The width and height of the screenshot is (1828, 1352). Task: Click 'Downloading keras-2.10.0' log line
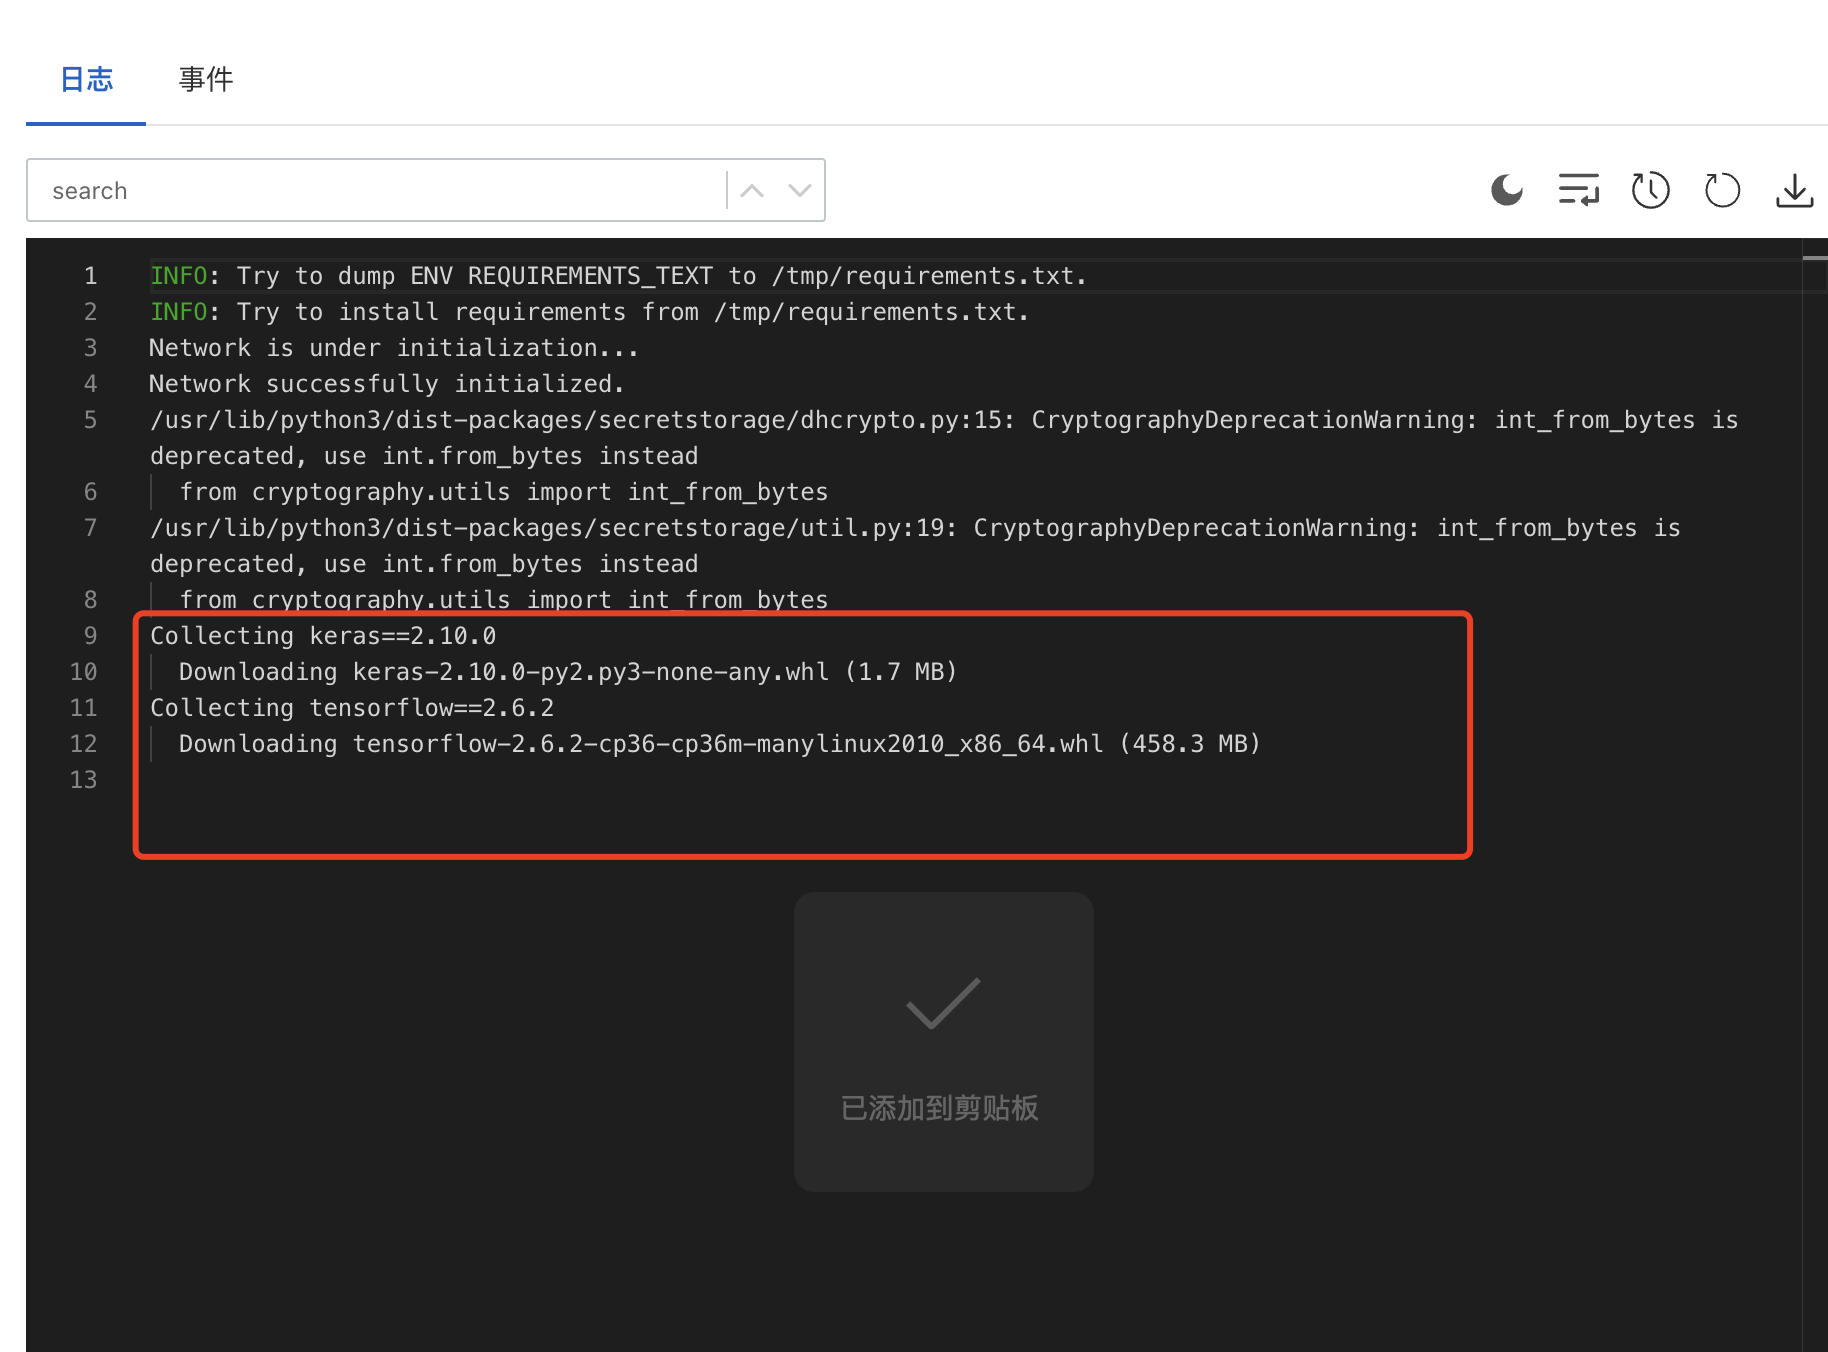click(568, 672)
